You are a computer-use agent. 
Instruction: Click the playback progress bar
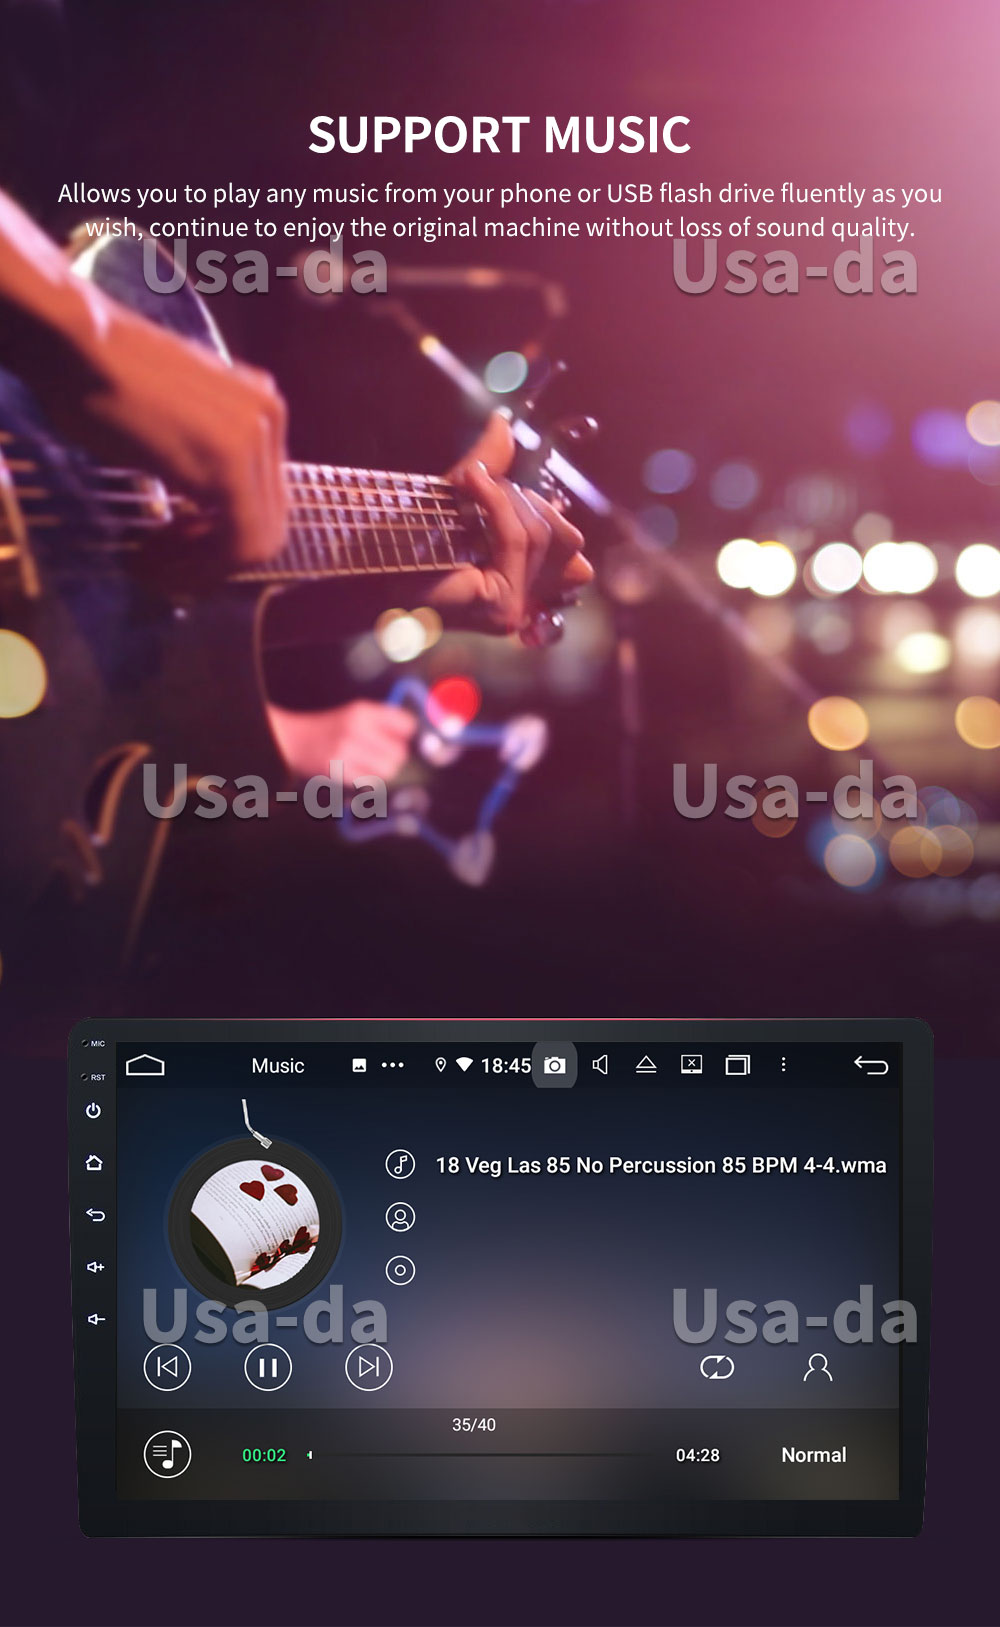[490, 1455]
